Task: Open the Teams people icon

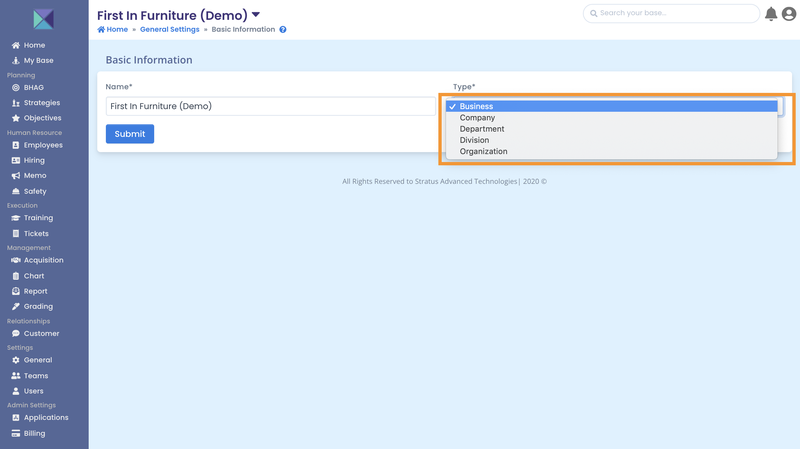Action: click(16, 376)
